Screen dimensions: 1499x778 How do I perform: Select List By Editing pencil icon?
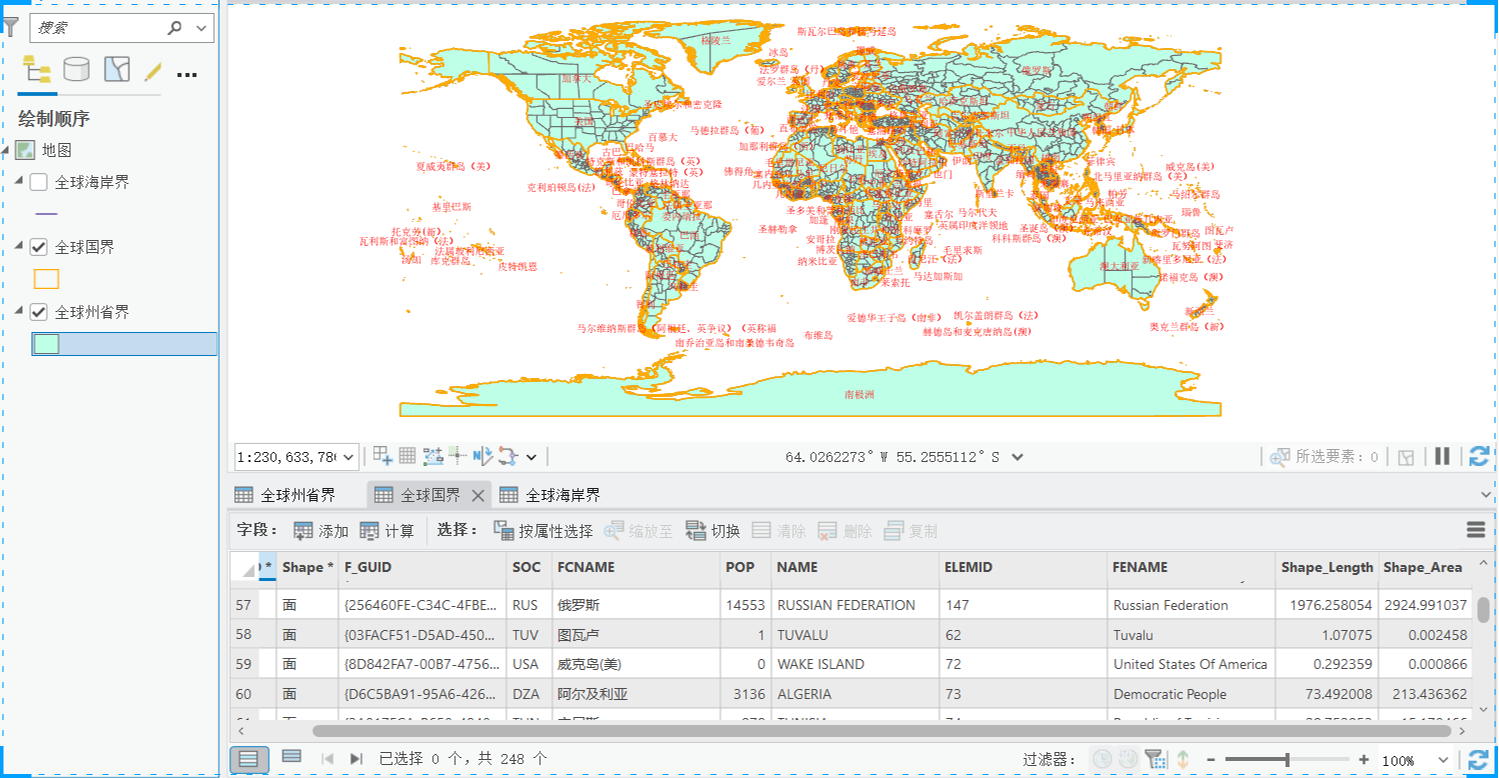153,71
